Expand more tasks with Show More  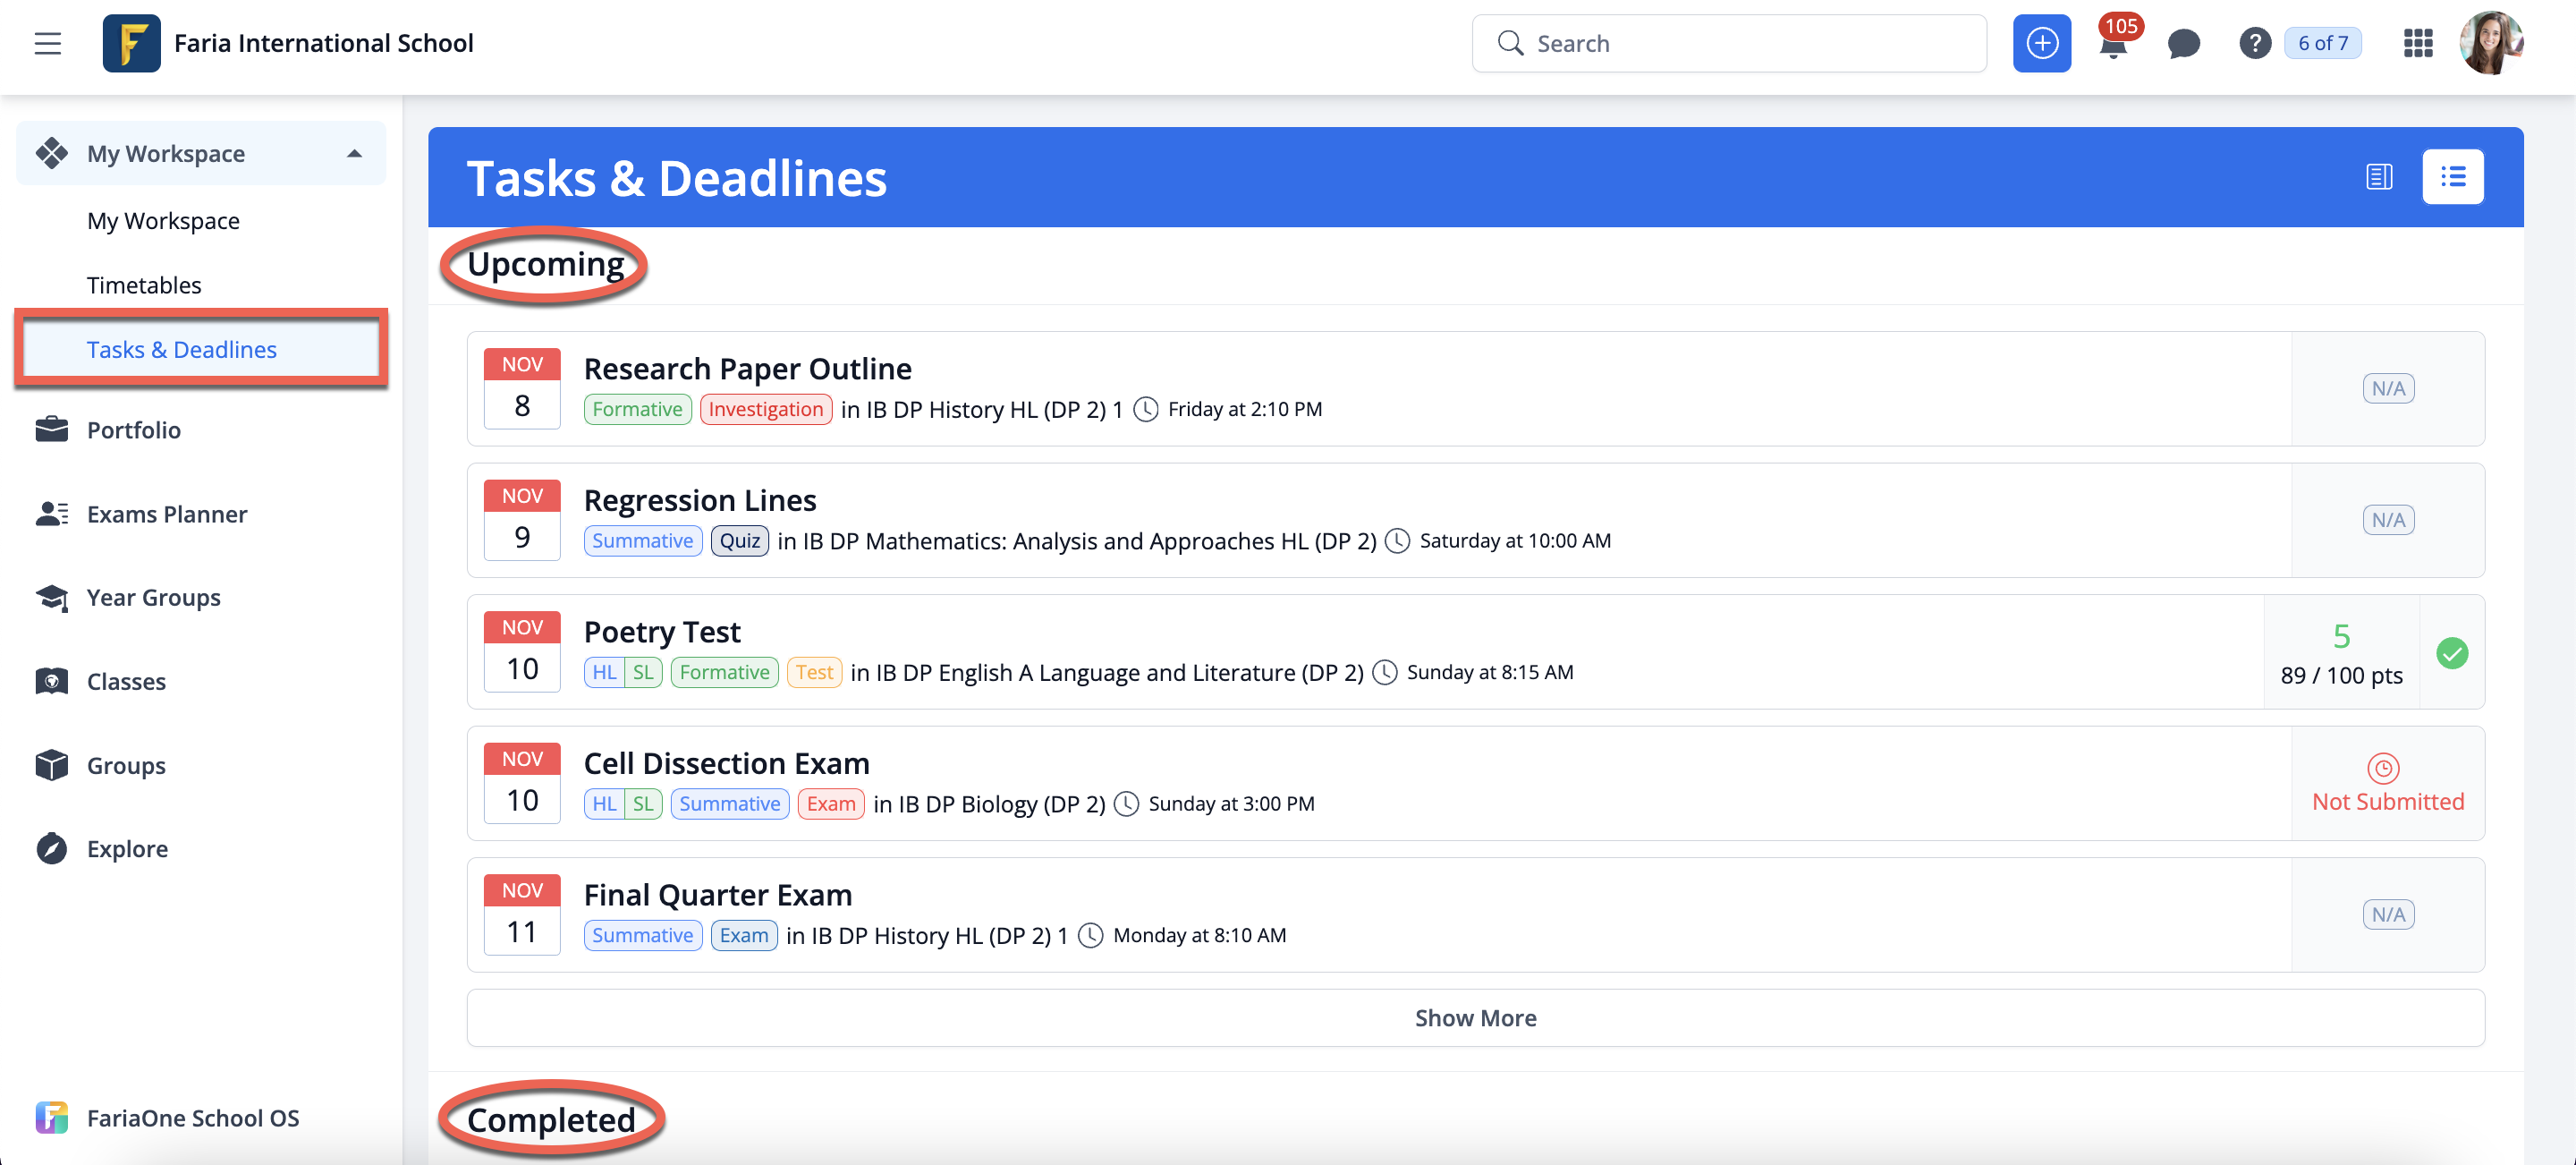[1475, 1017]
